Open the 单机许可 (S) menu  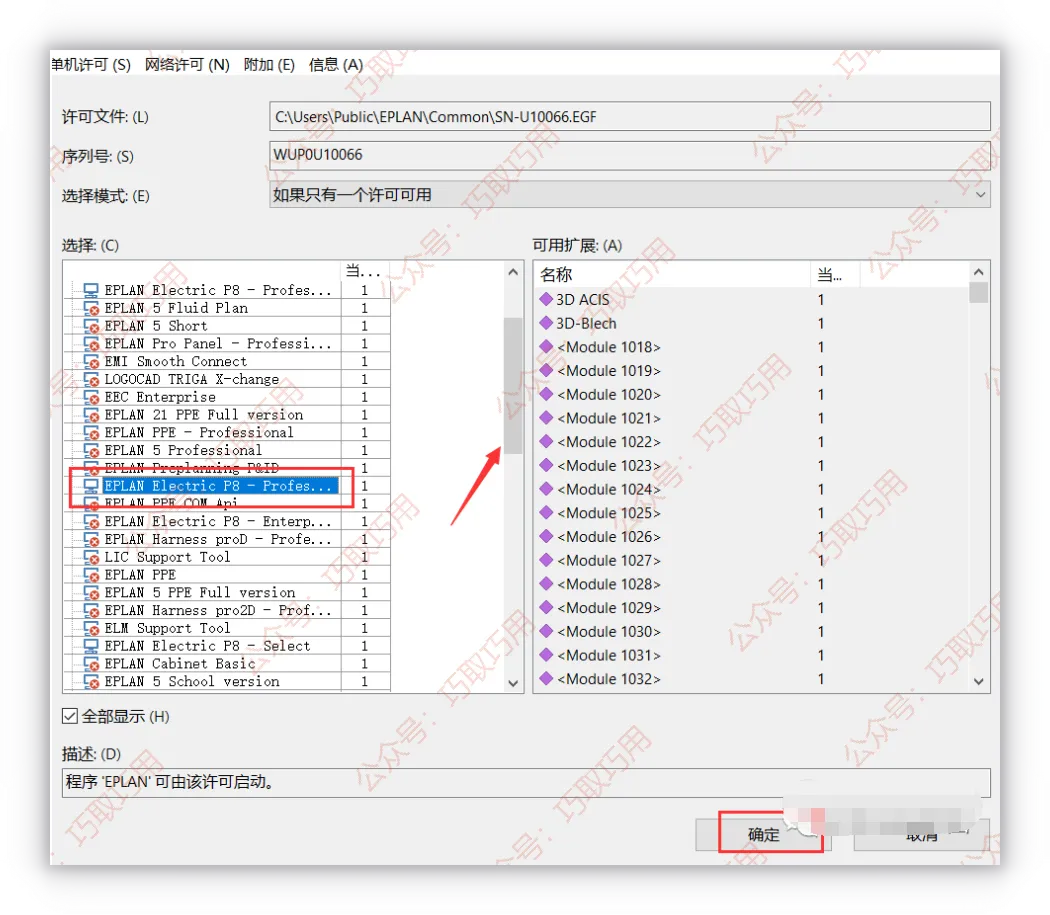(x=90, y=64)
